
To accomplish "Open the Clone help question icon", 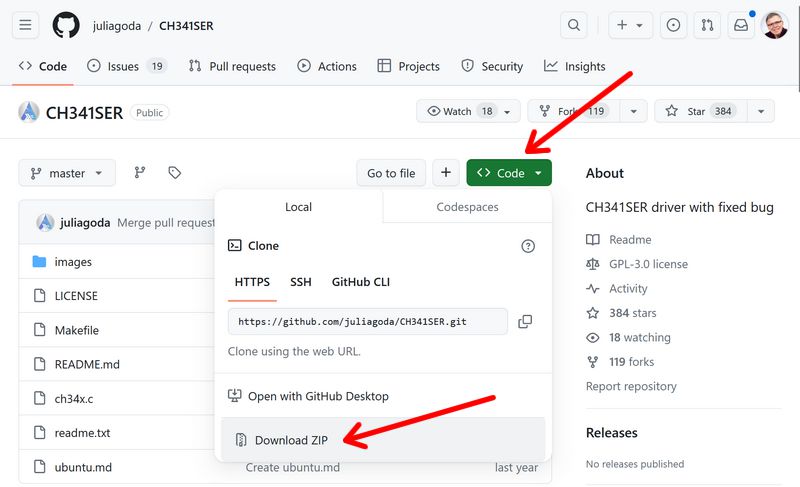I will (528, 246).
